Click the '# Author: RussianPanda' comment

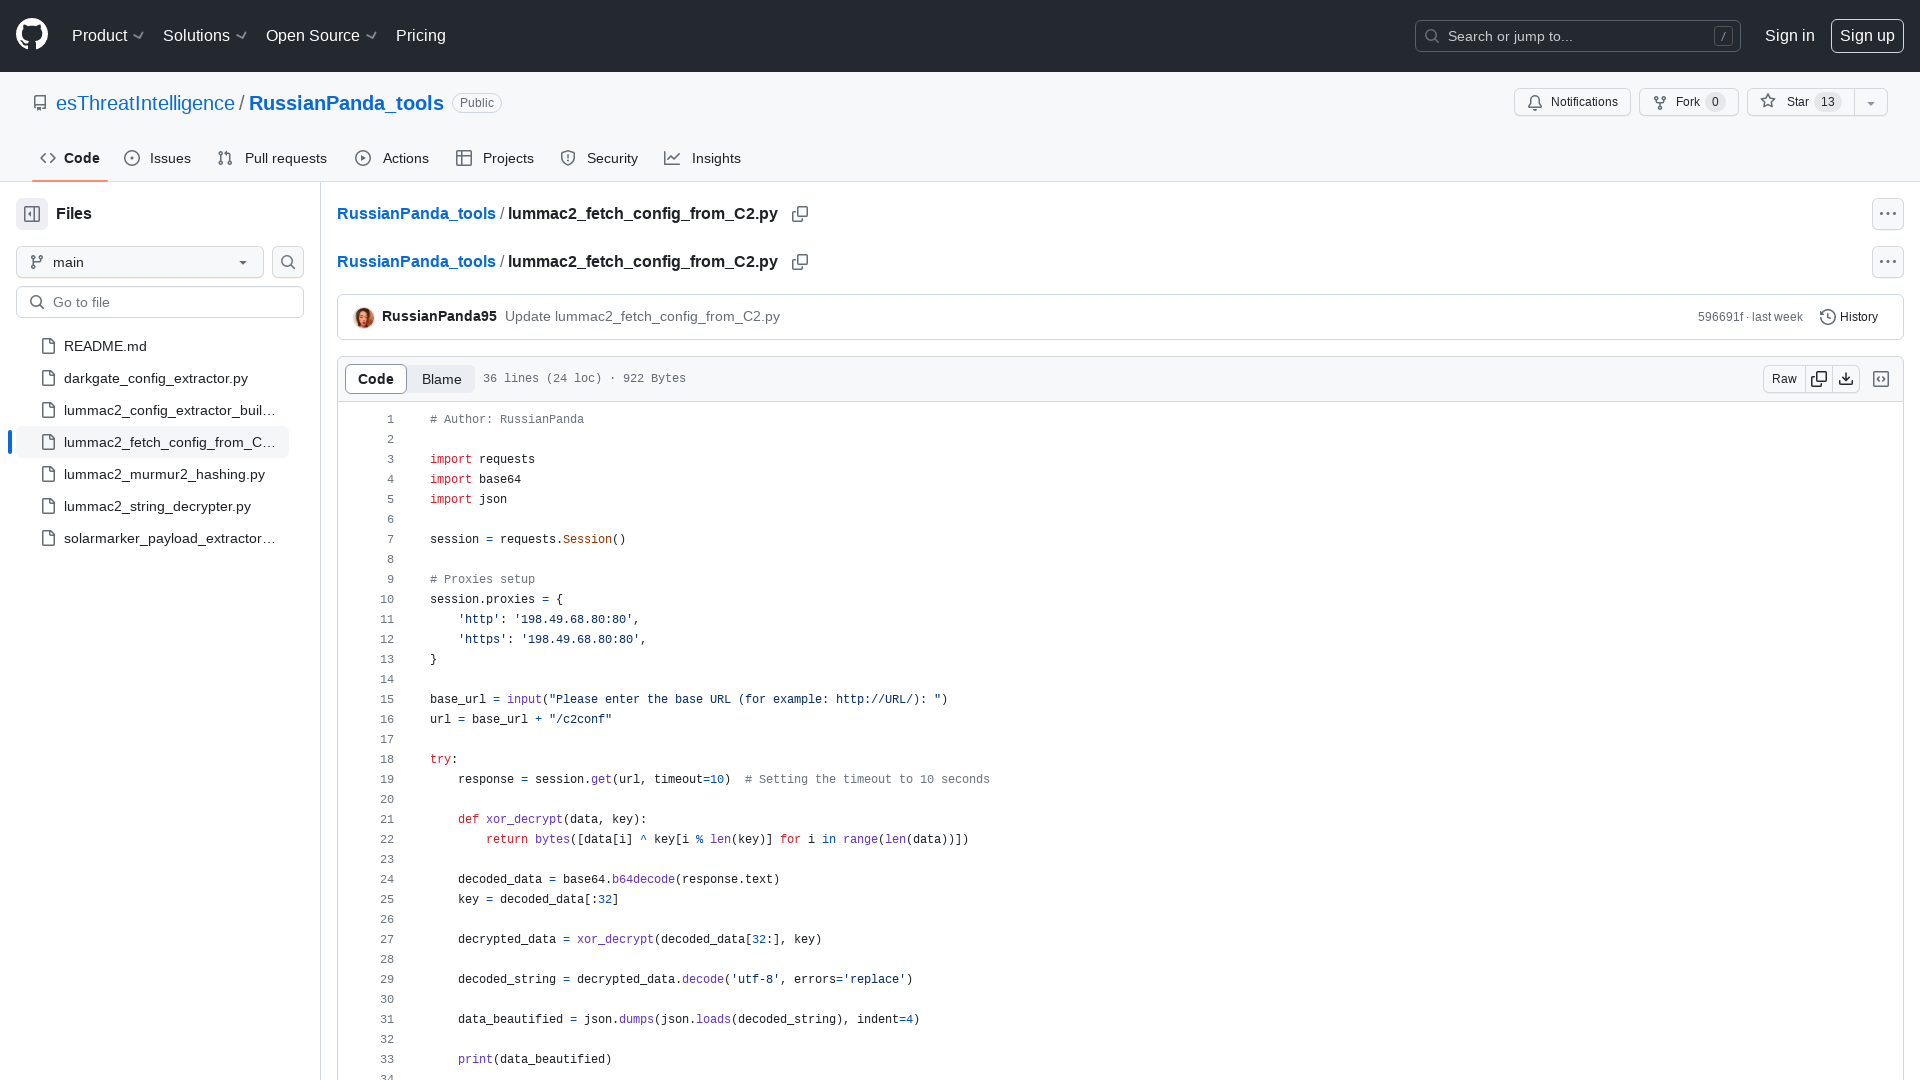(507, 420)
